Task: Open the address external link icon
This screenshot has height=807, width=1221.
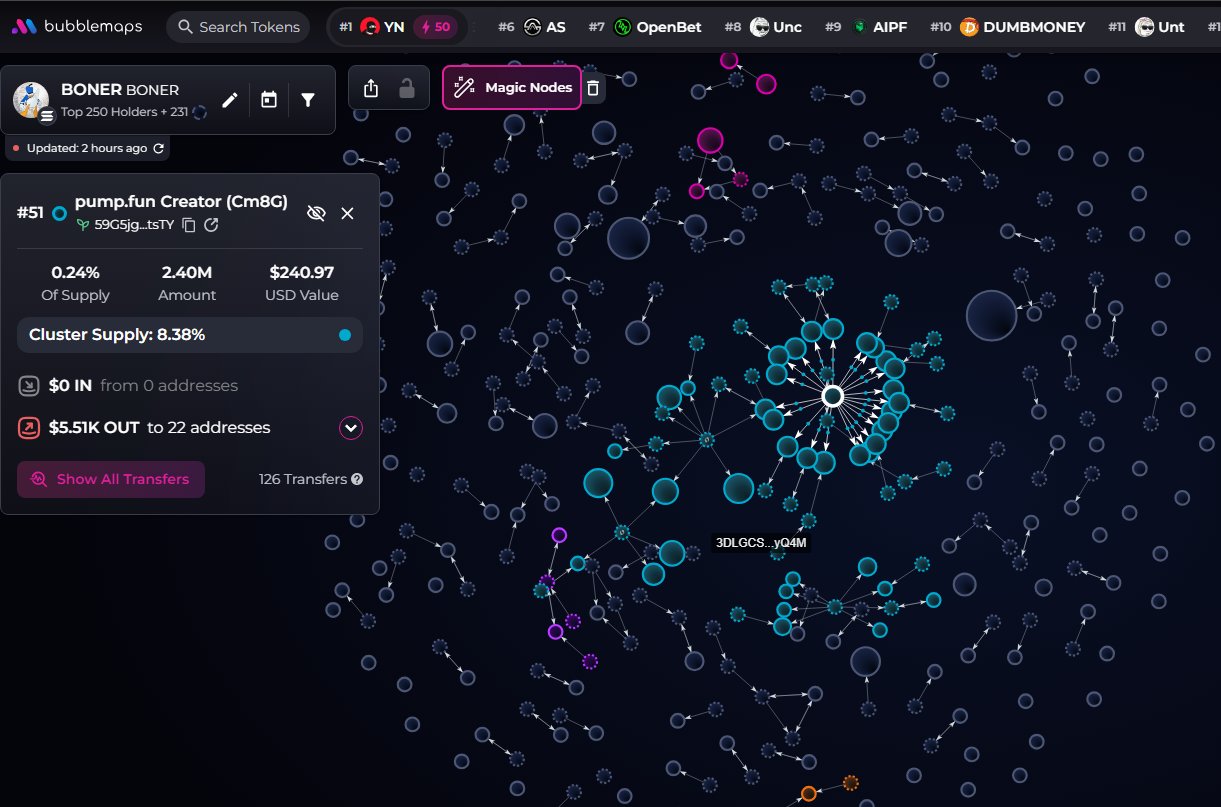Action: [211, 225]
